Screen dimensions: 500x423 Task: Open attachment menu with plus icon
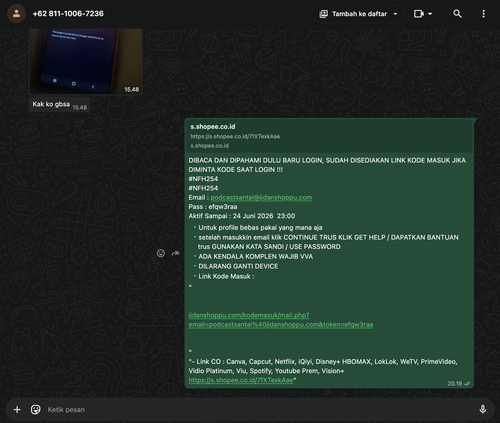[x=17, y=409]
